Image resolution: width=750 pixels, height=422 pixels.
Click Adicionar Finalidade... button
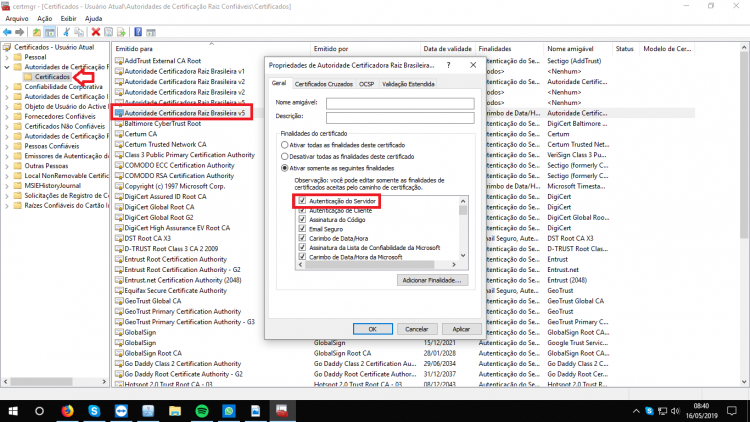pos(432,280)
